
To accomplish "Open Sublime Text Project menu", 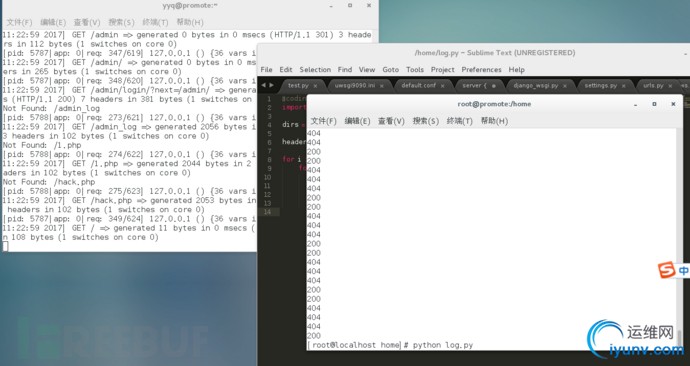I will point(443,70).
